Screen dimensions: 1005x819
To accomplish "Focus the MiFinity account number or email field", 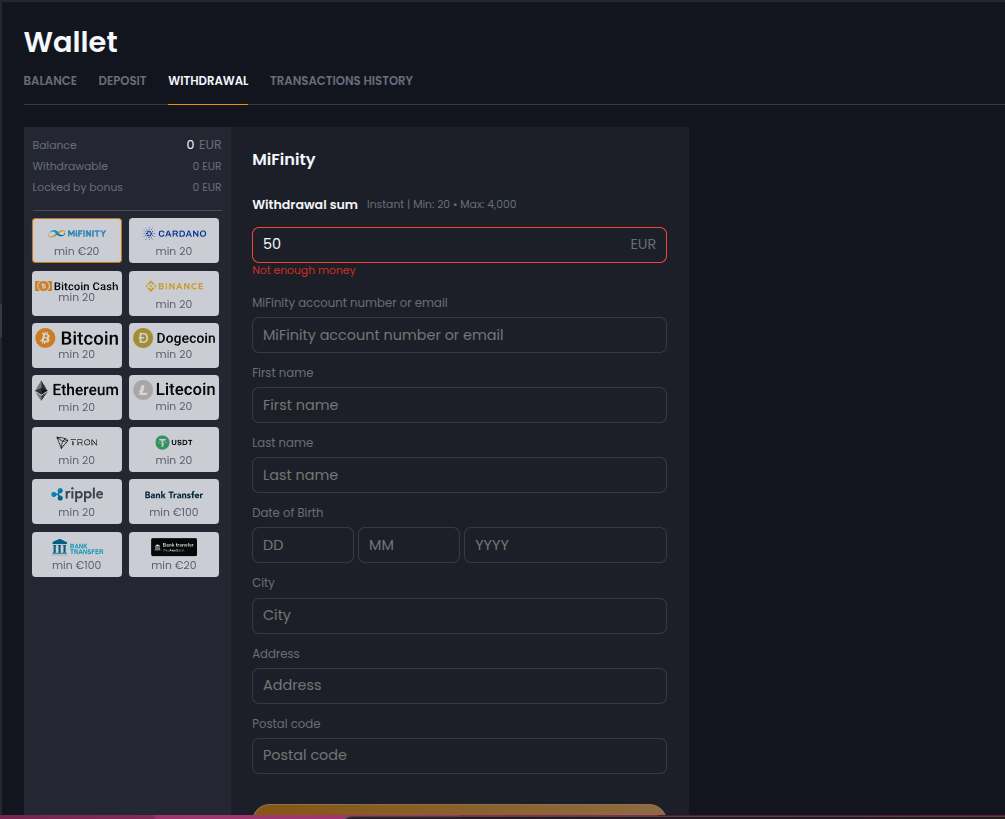I will click(x=459, y=335).
